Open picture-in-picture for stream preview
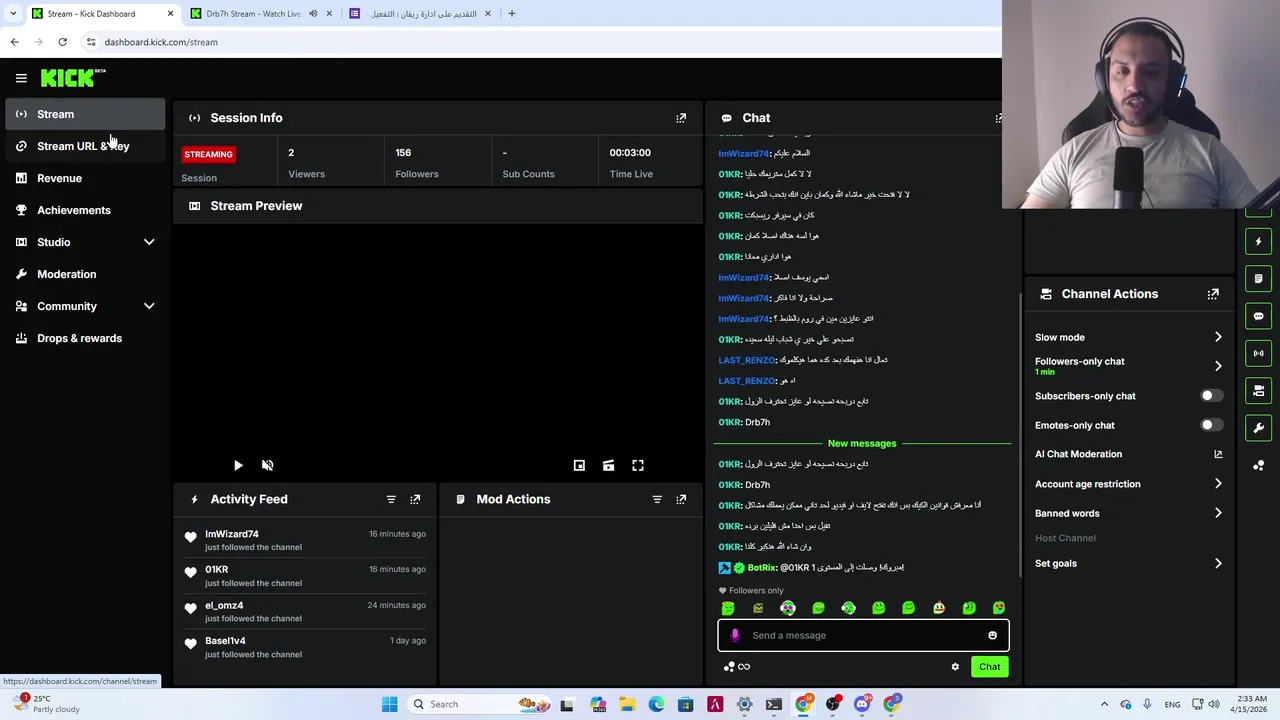The width and height of the screenshot is (1280, 720). tap(579, 465)
